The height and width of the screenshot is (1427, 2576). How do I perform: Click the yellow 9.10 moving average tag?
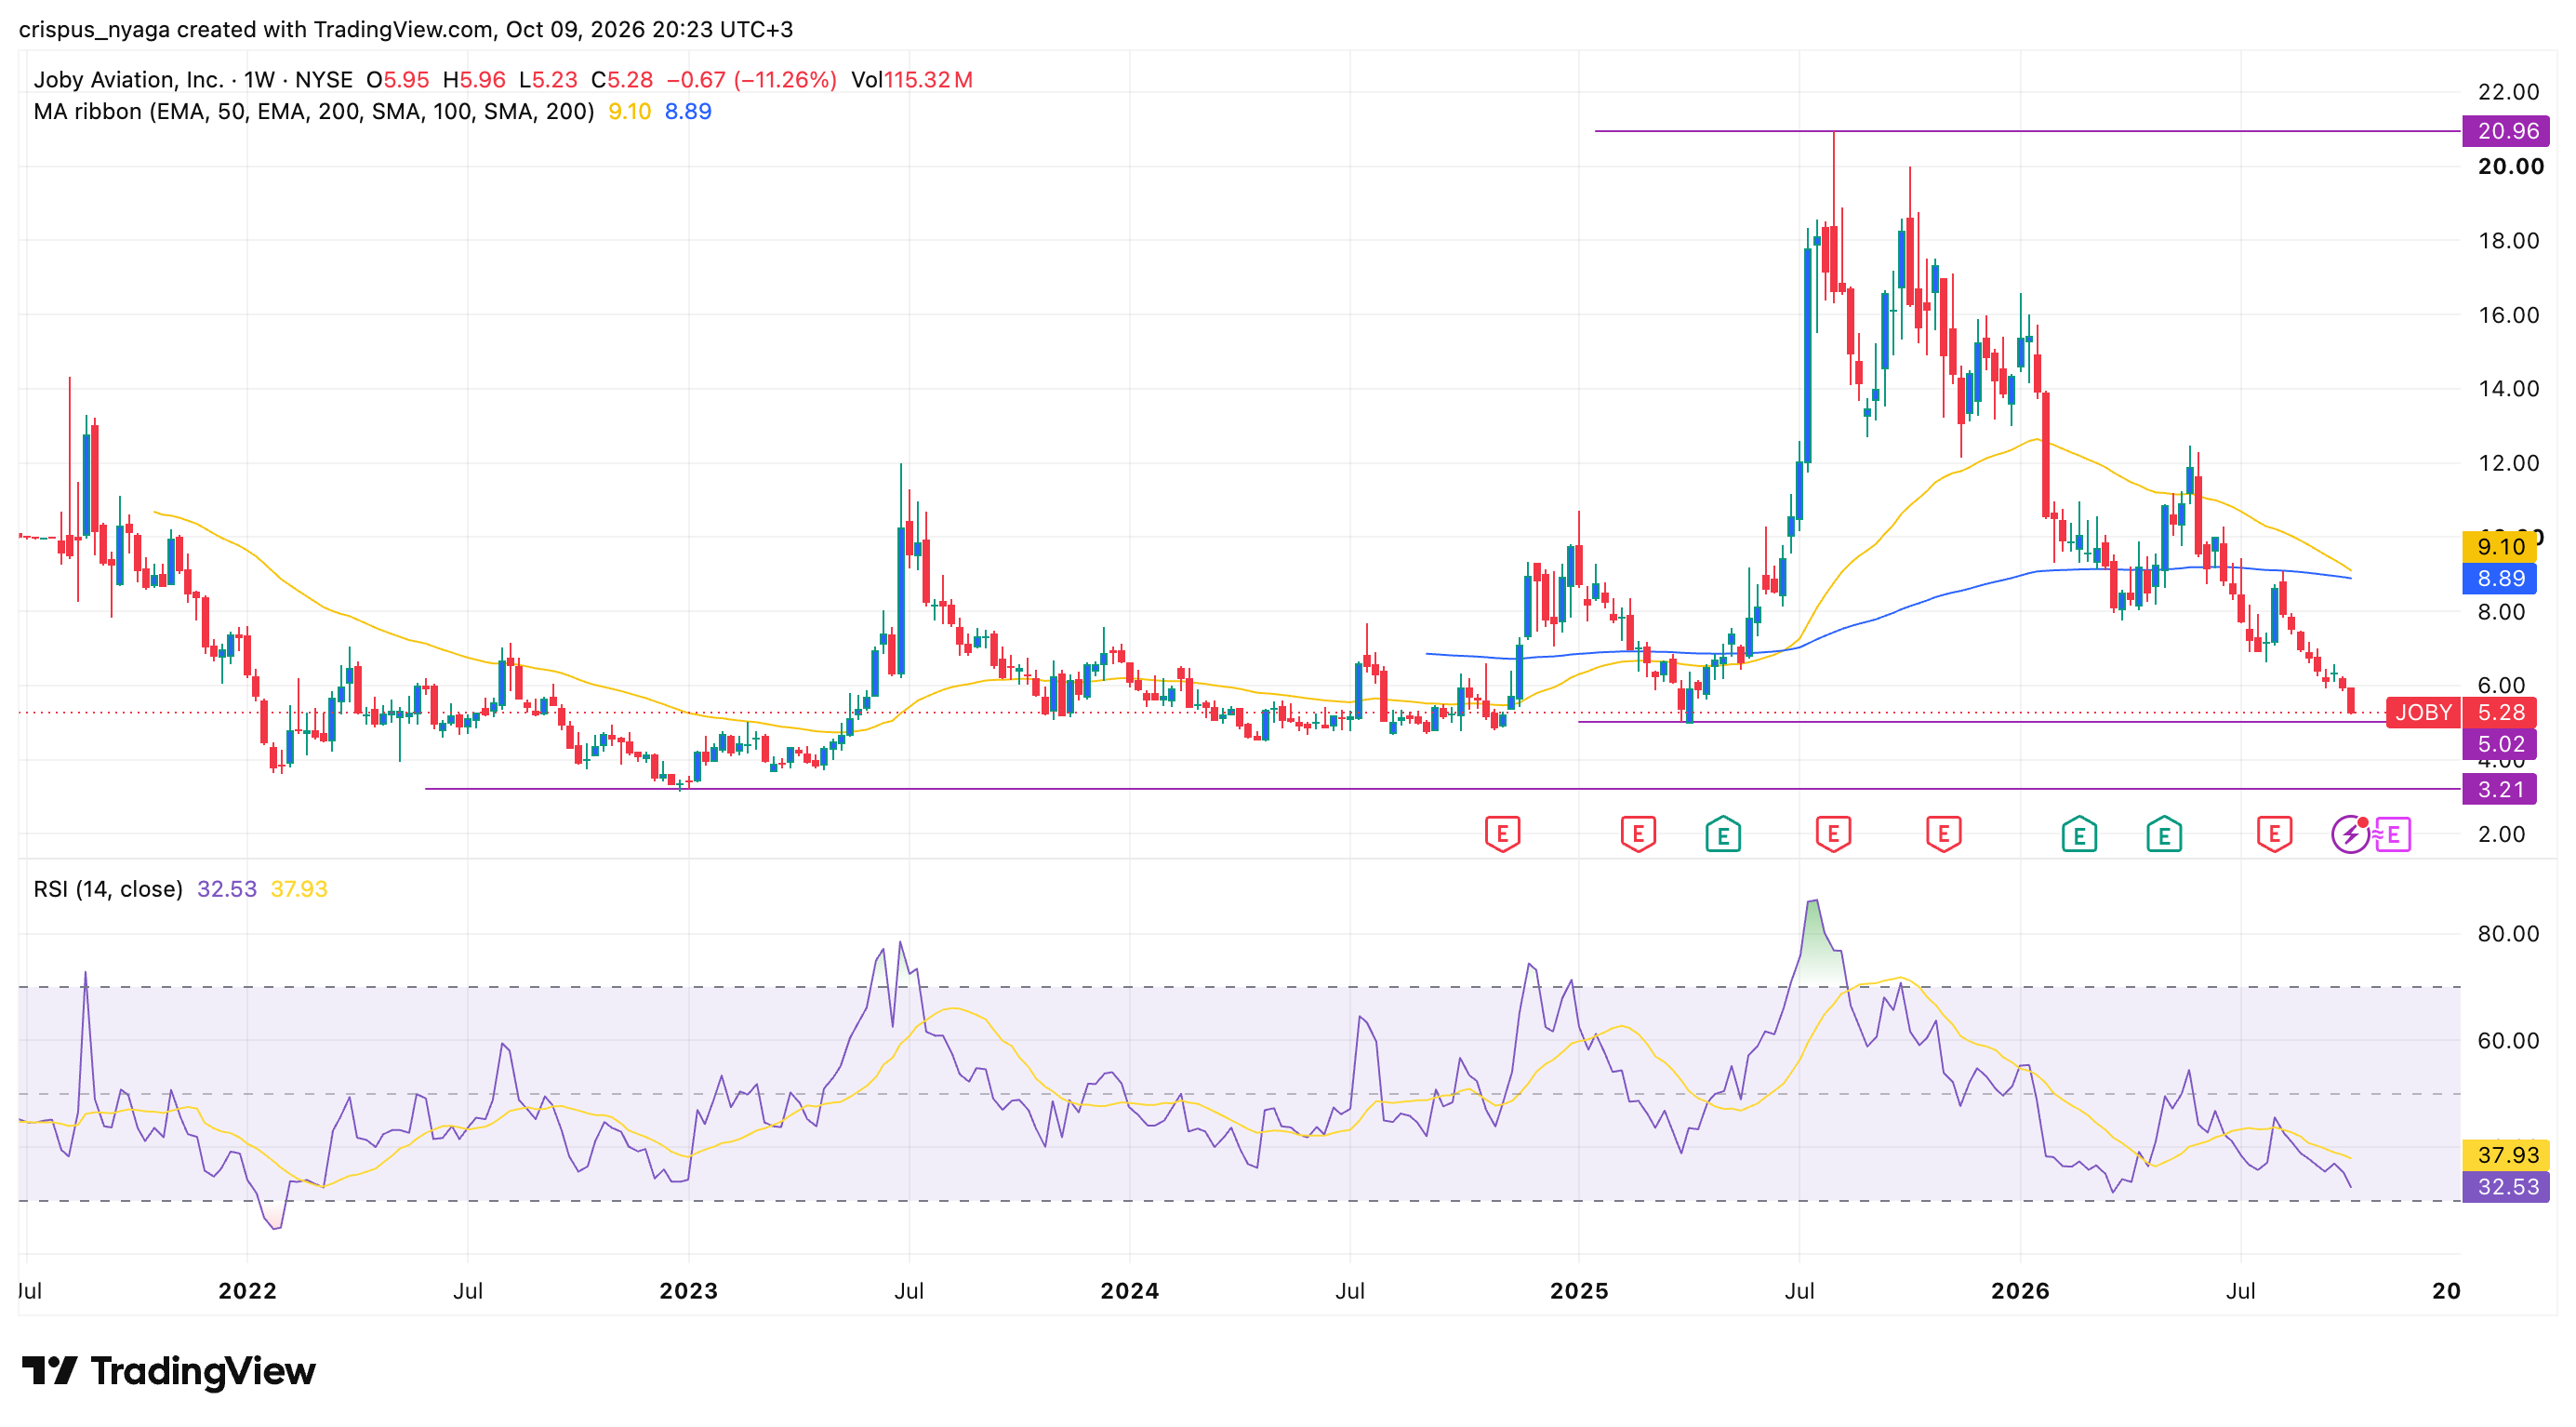pos(2500,546)
